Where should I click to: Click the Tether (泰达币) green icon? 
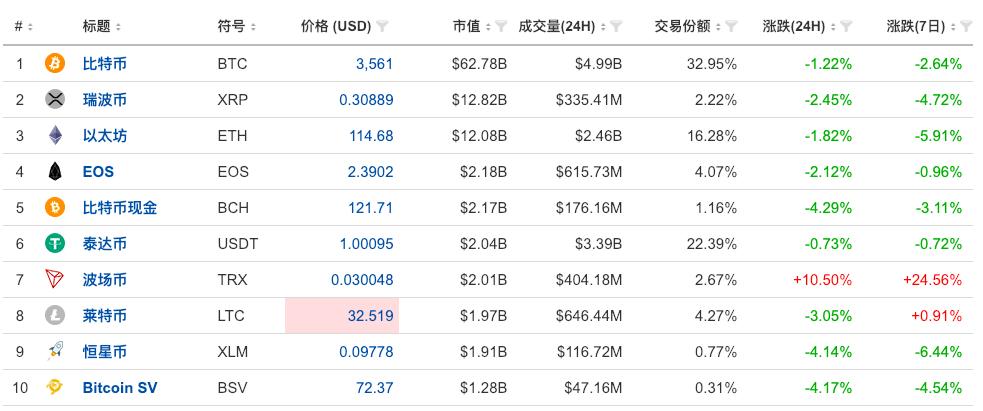tap(55, 243)
